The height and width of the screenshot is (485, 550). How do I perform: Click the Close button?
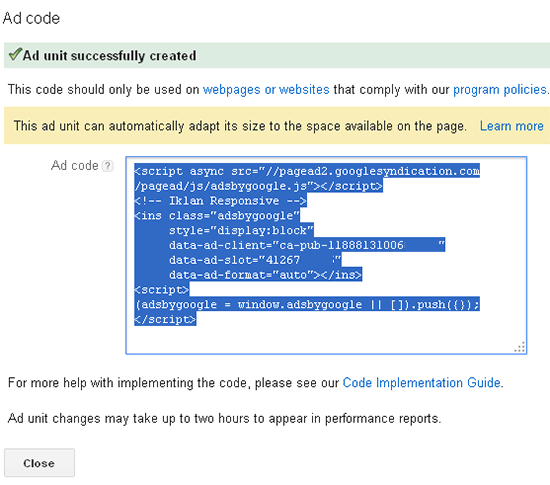pos(39,463)
